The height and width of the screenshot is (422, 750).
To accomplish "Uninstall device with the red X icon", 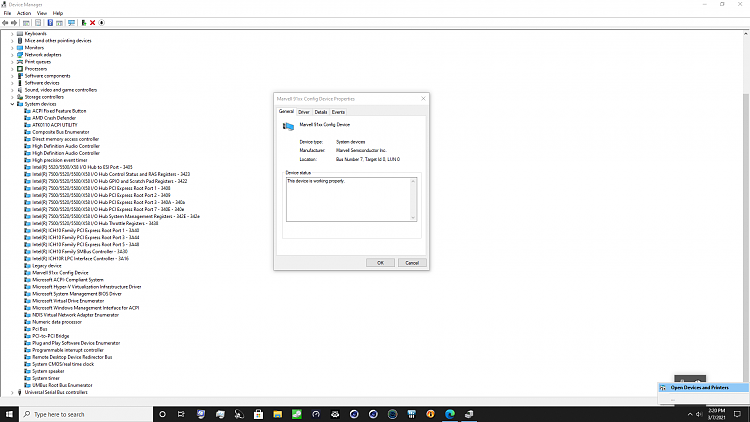I will click(x=92, y=22).
